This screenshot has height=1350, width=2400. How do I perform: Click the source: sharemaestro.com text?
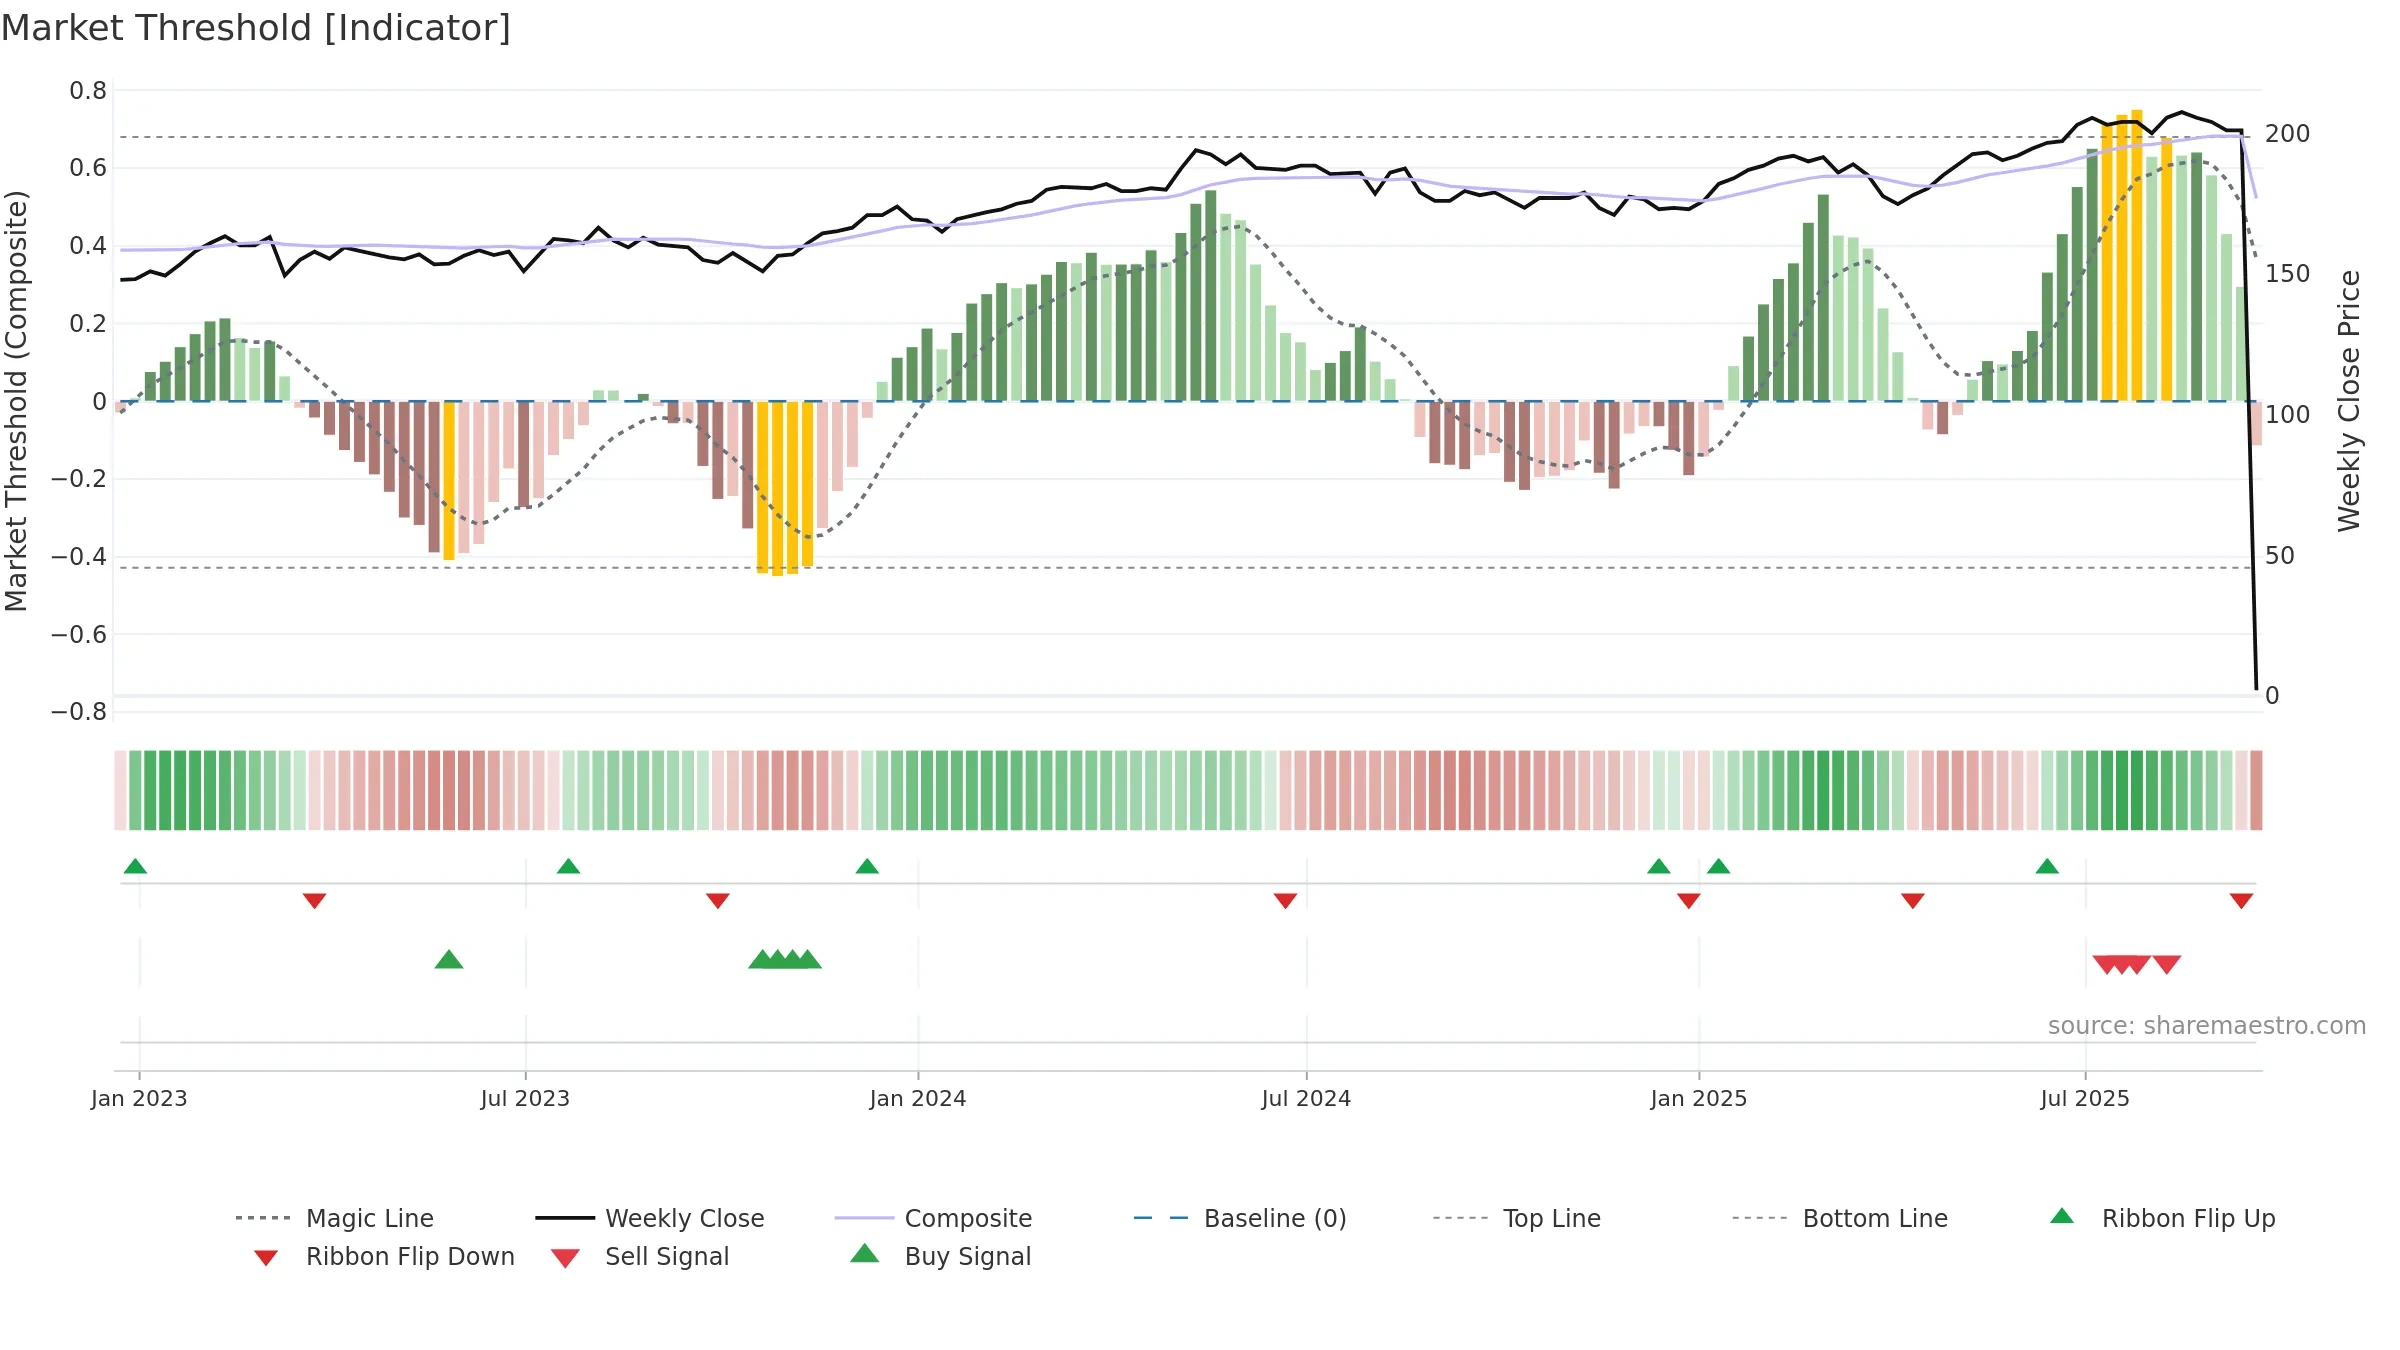[x=2207, y=1025]
